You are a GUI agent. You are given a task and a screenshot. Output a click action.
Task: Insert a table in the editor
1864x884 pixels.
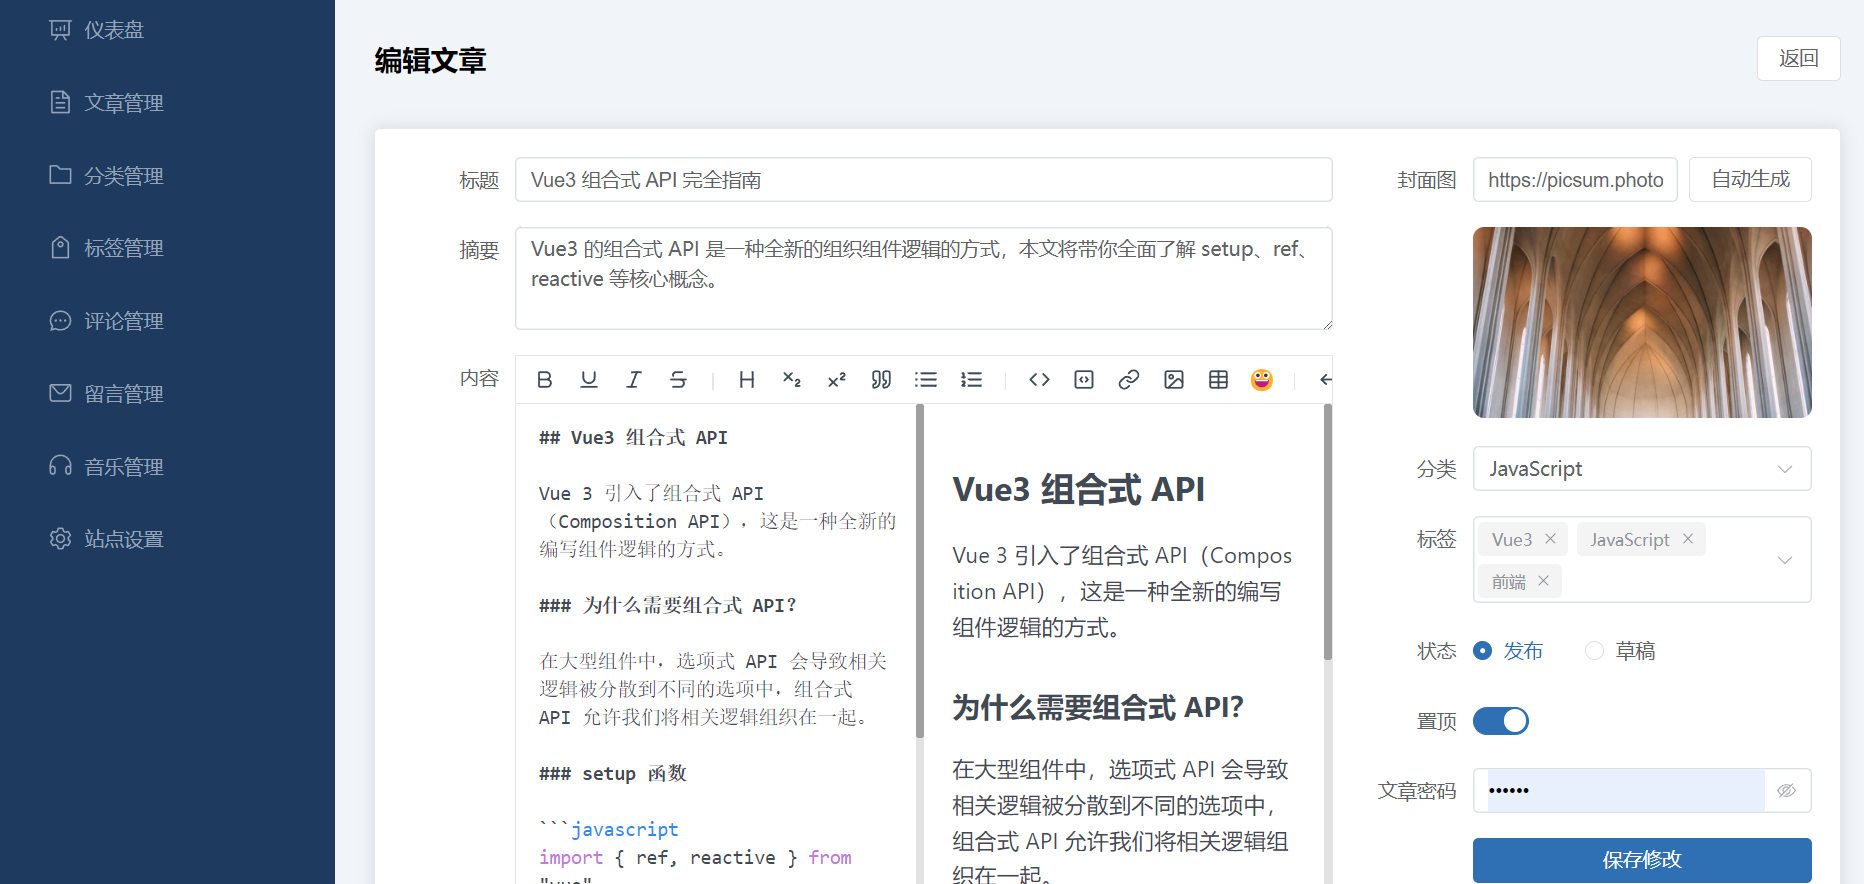click(1218, 380)
